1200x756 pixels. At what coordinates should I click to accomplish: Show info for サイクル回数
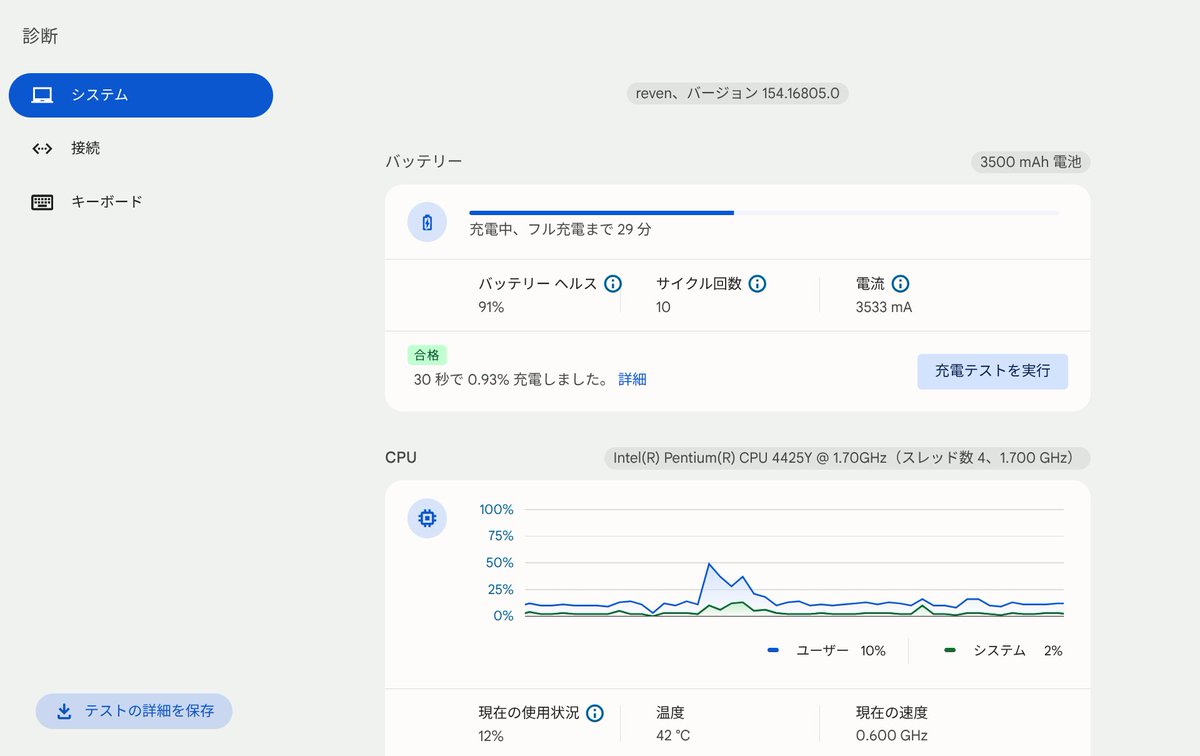point(757,284)
